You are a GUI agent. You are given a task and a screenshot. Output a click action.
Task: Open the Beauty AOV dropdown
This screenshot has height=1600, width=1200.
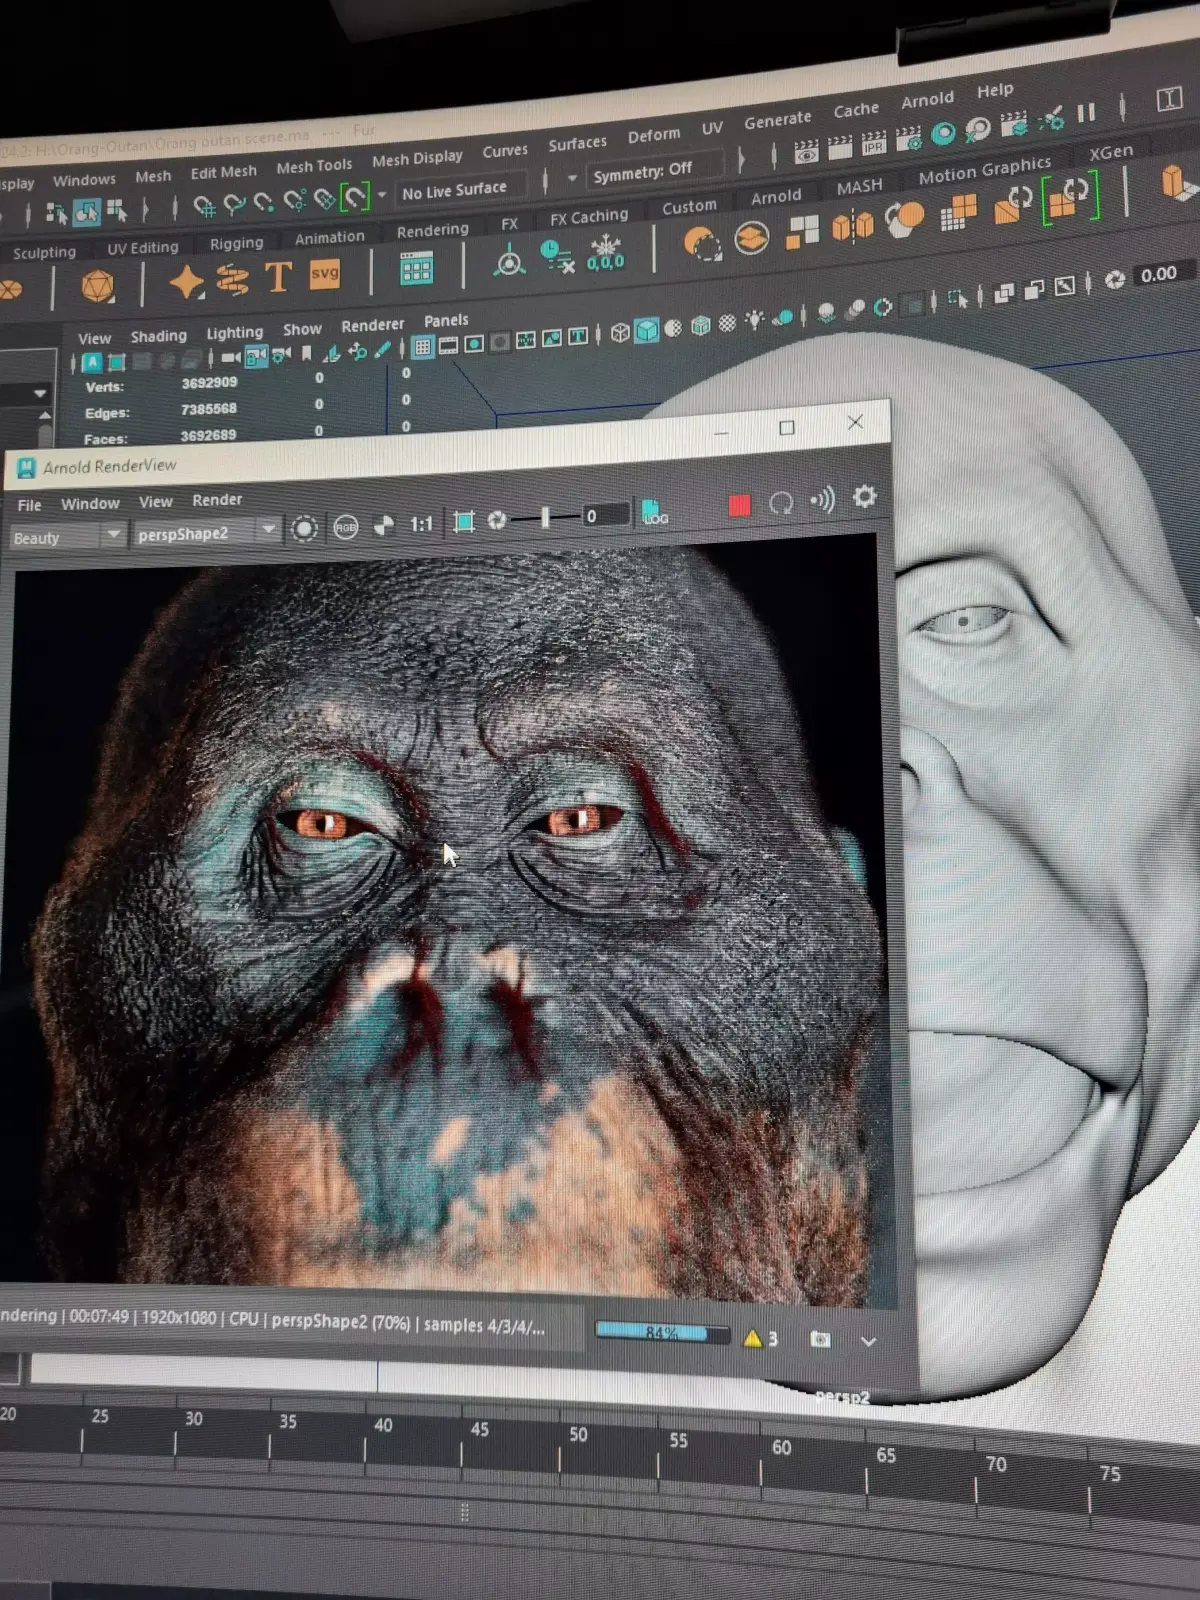click(66, 538)
